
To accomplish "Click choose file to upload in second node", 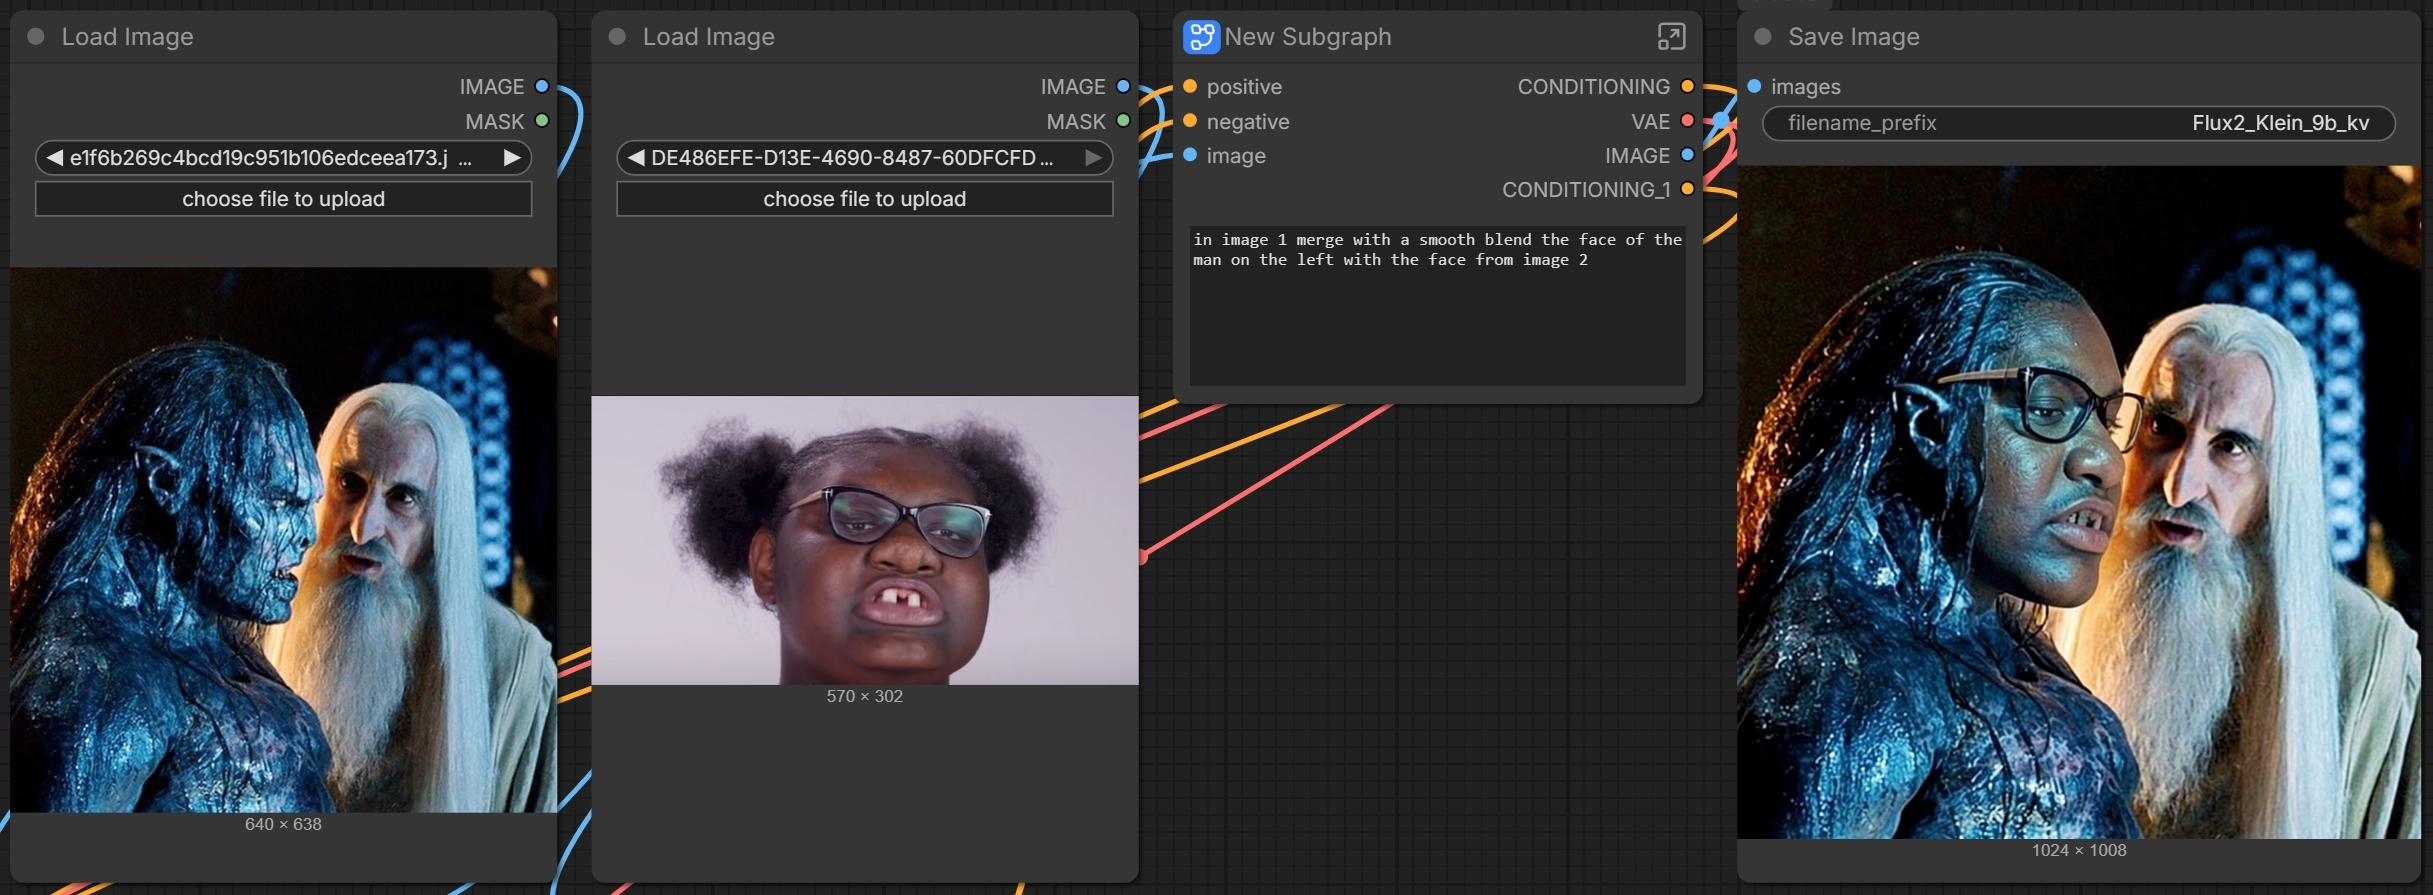I will pyautogui.click(x=864, y=199).
